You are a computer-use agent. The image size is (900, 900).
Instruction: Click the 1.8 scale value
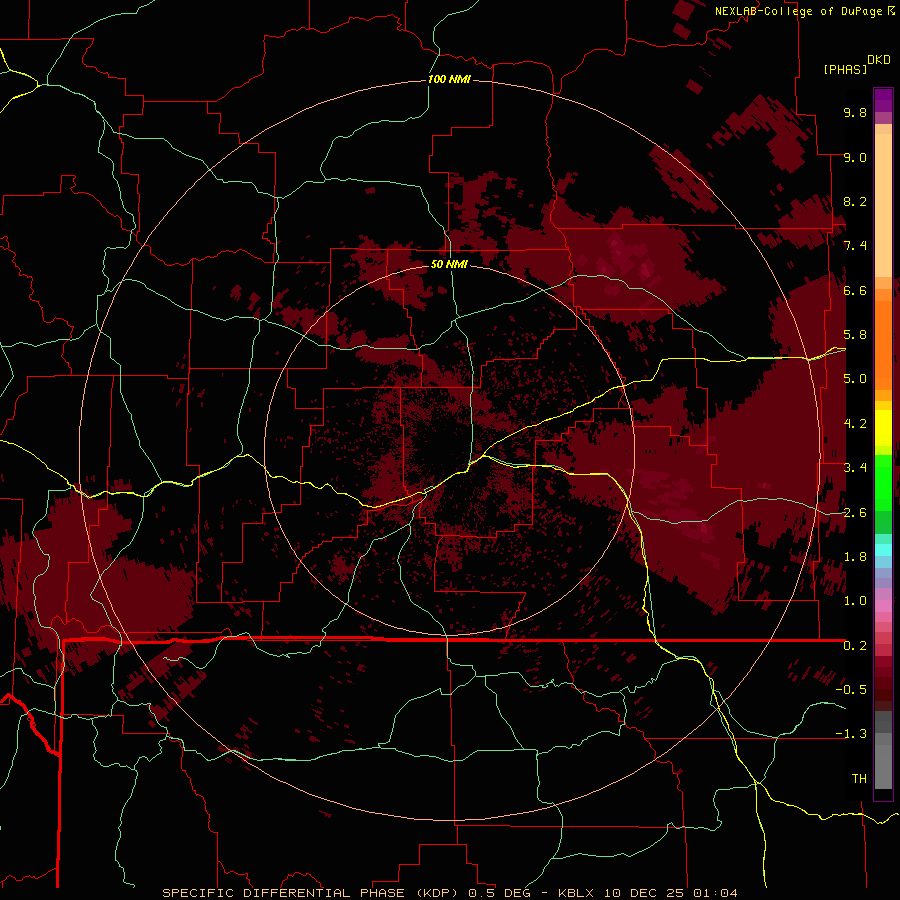[855, 557]
